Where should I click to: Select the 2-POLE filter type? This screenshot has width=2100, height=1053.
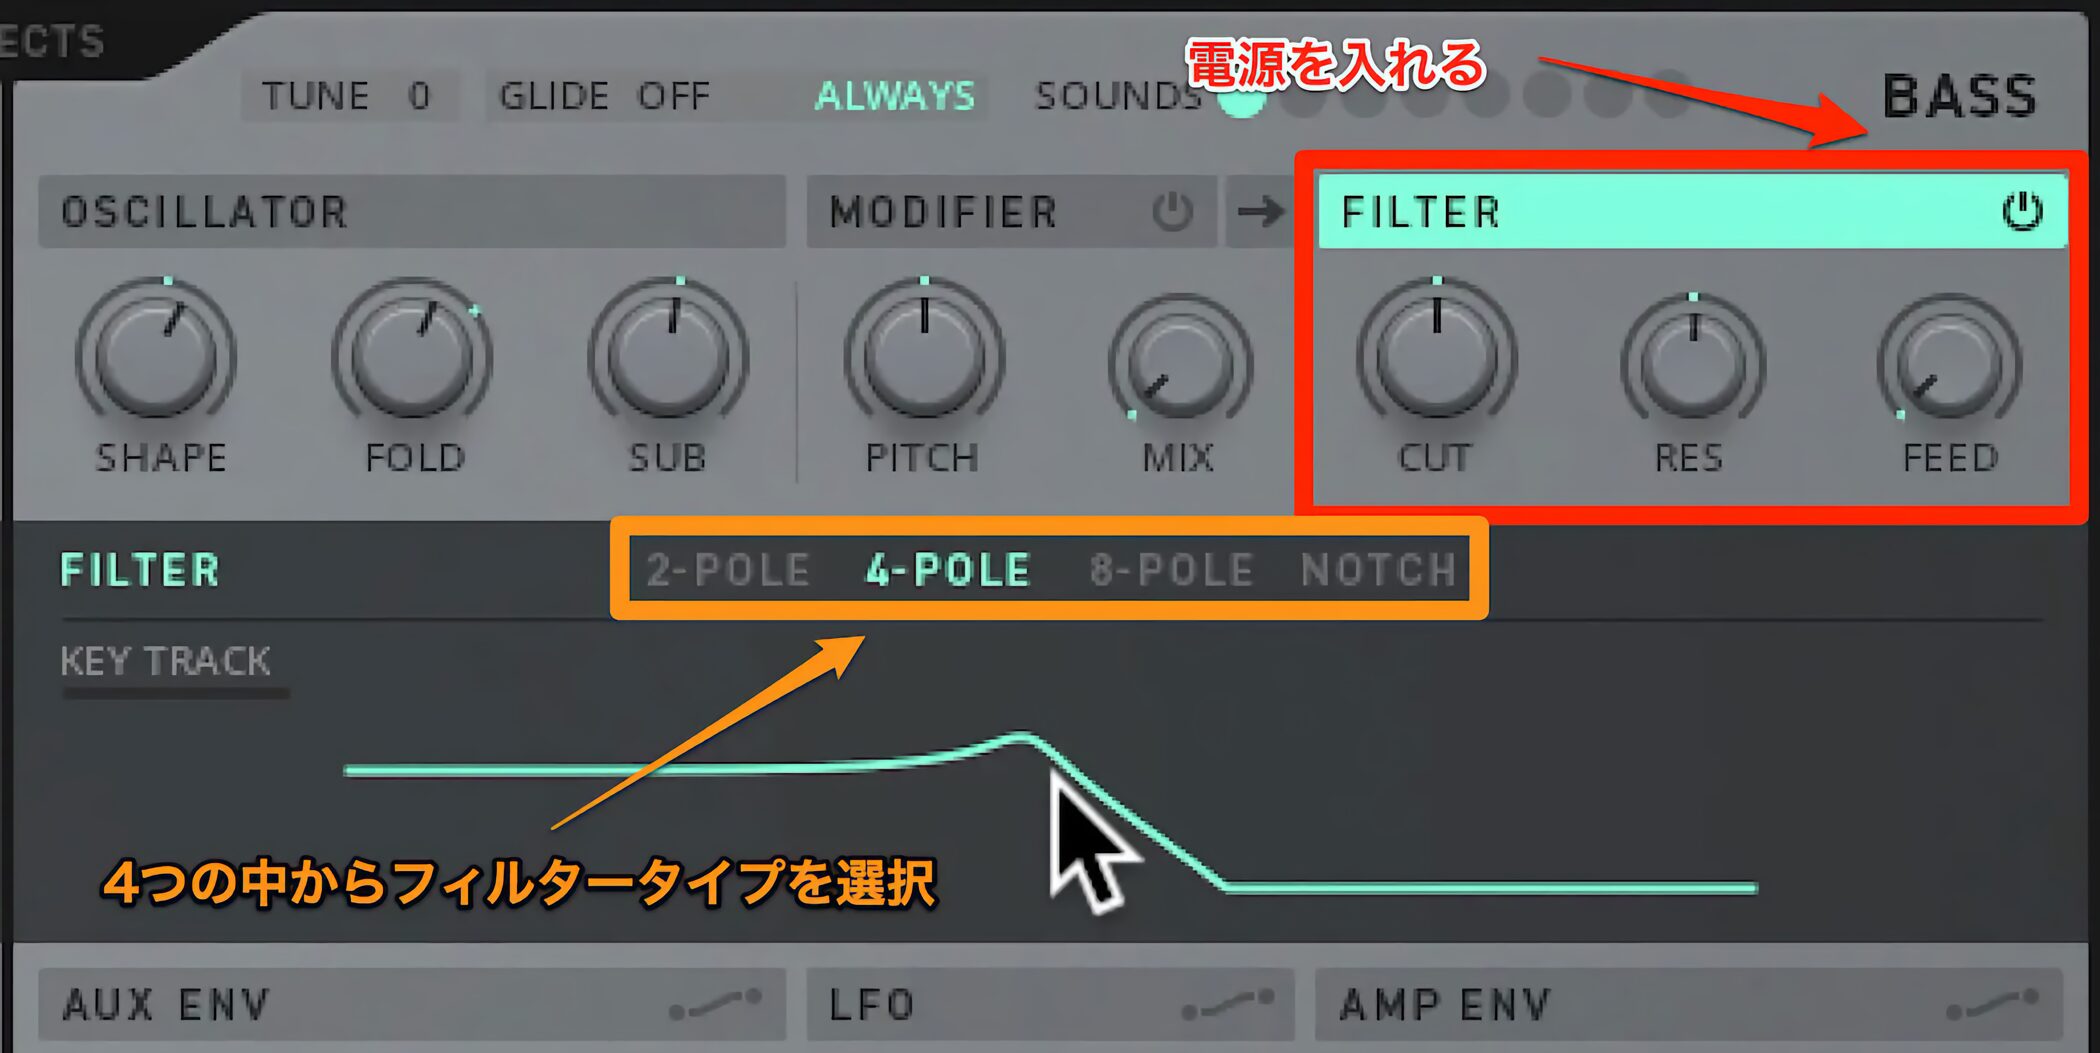click(728, 570)
